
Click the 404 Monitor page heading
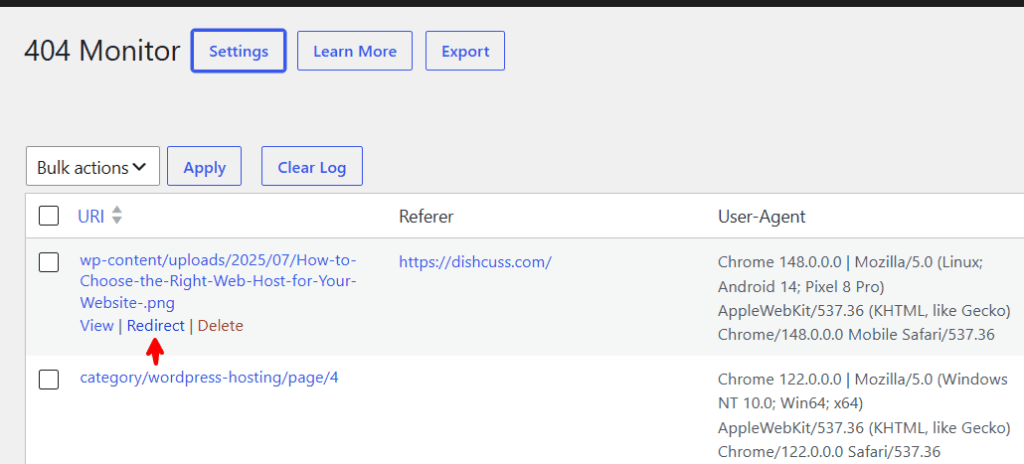102,51
